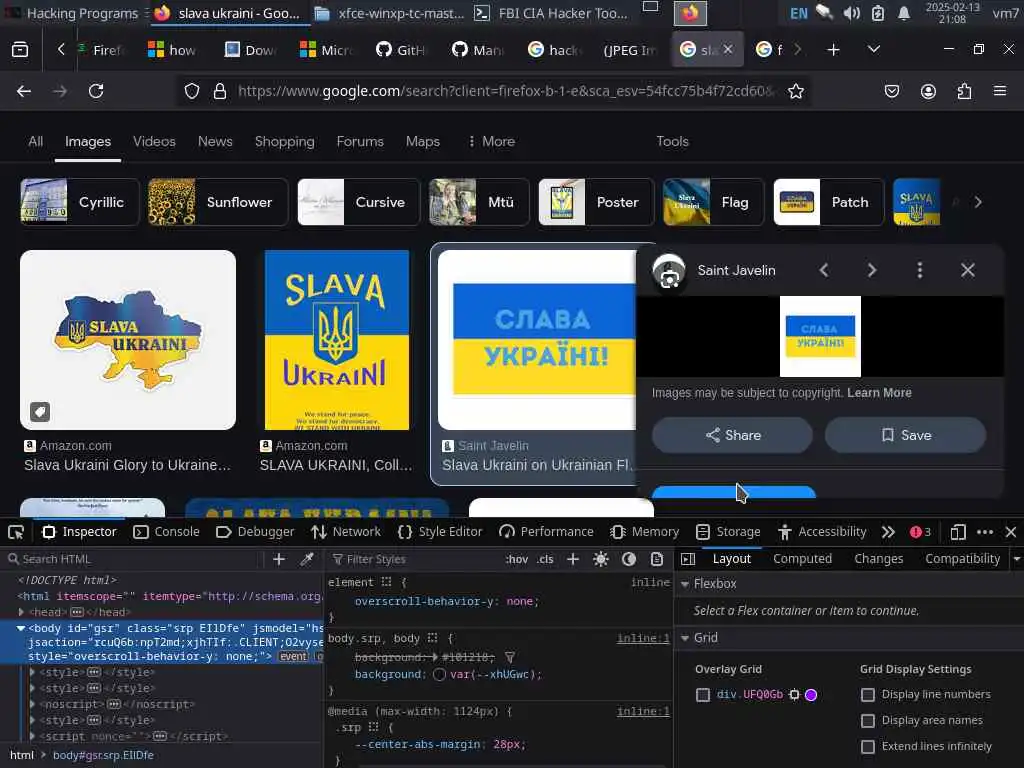Show the next image in preview panel

point(872,270)
